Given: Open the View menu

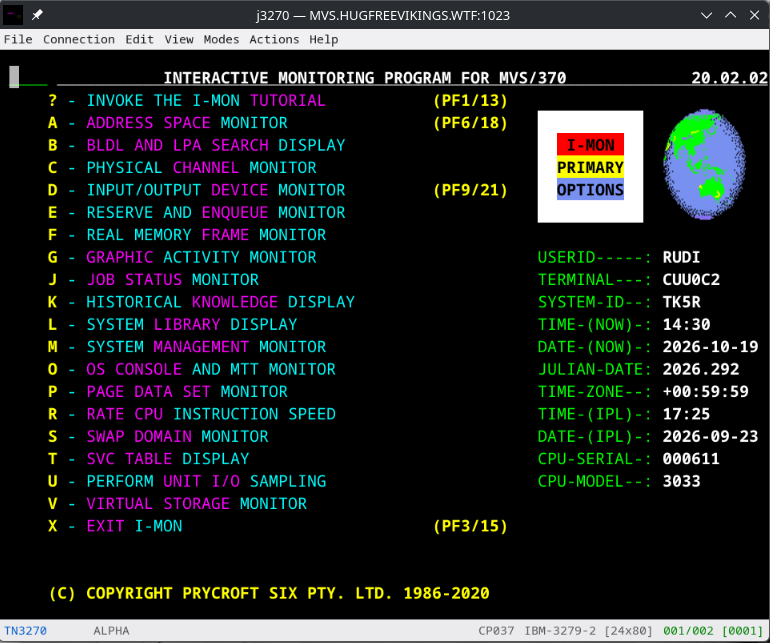Looking at the screenshot, I should 179,39.
